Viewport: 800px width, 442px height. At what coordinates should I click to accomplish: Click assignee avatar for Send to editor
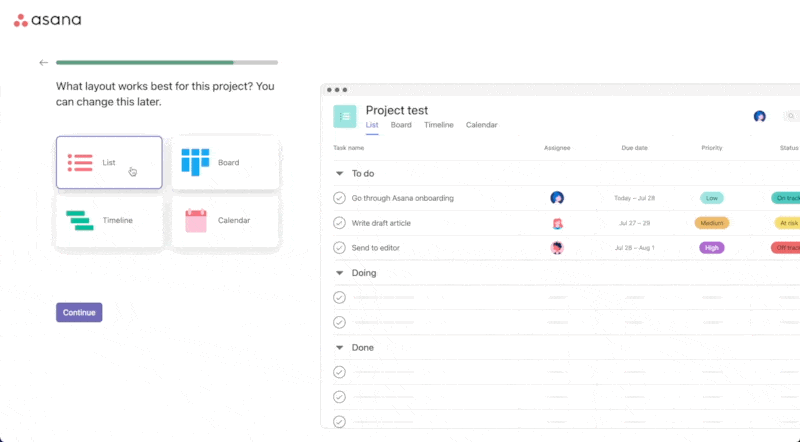point(557,248)
